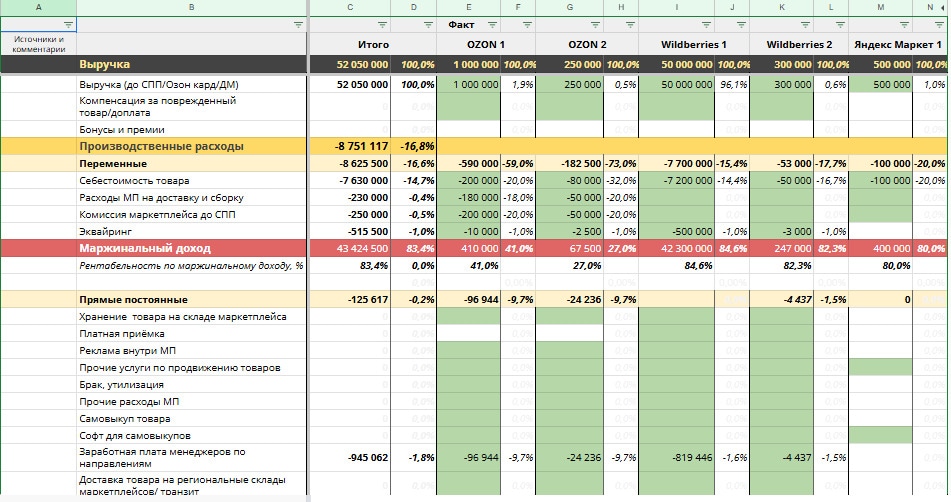Open the column F filter dropdown

[524, 24]
